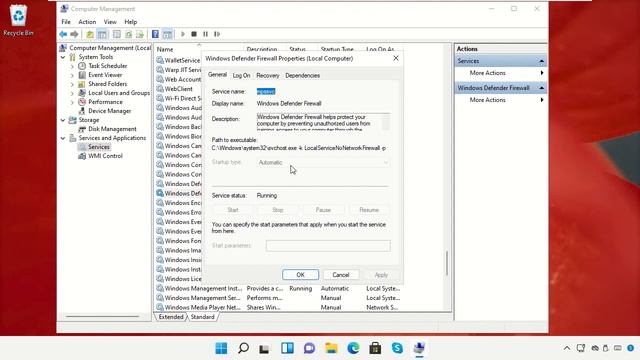Click the Apply button in properties dialog

coord(381,275)
